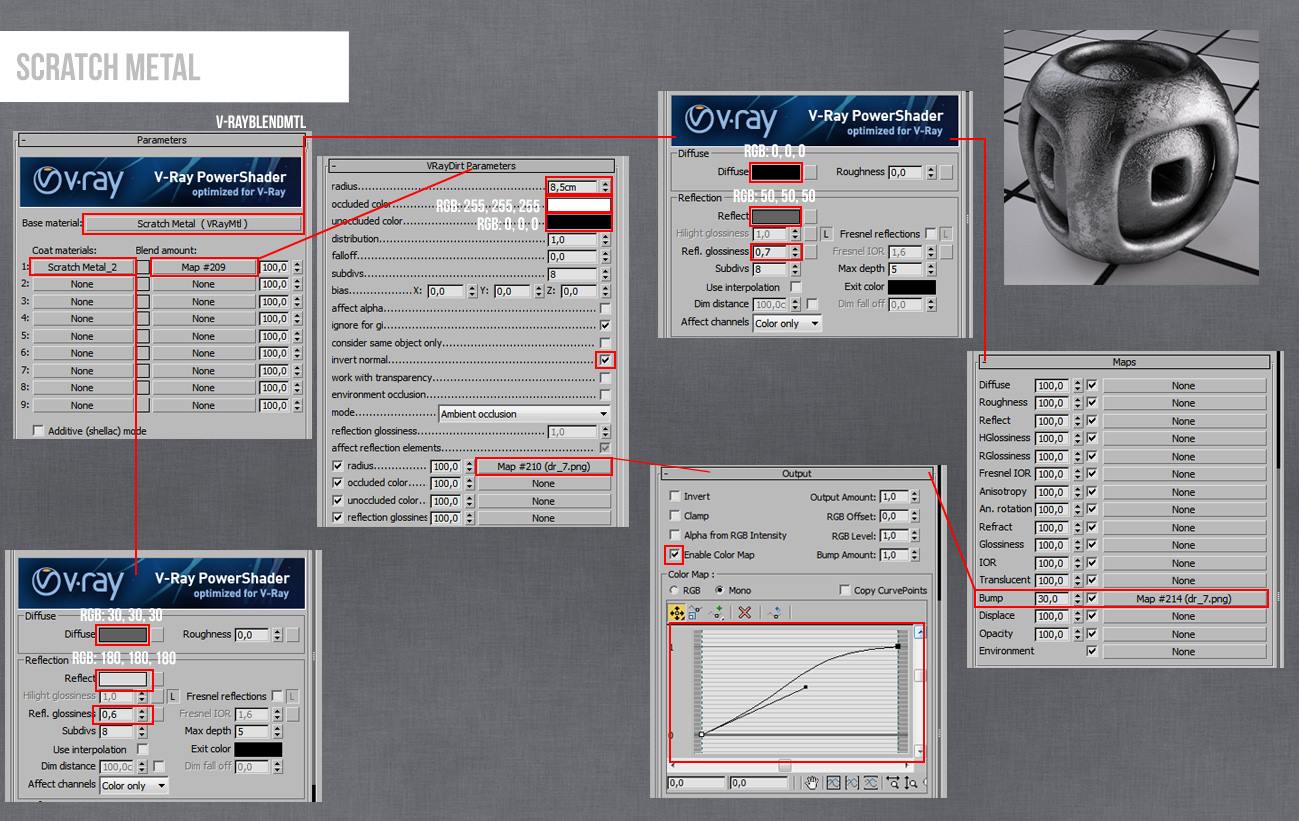Toggle the Bump map enable checkbox
This screenshot has height=821, width=1299.
coord(1092,599)
